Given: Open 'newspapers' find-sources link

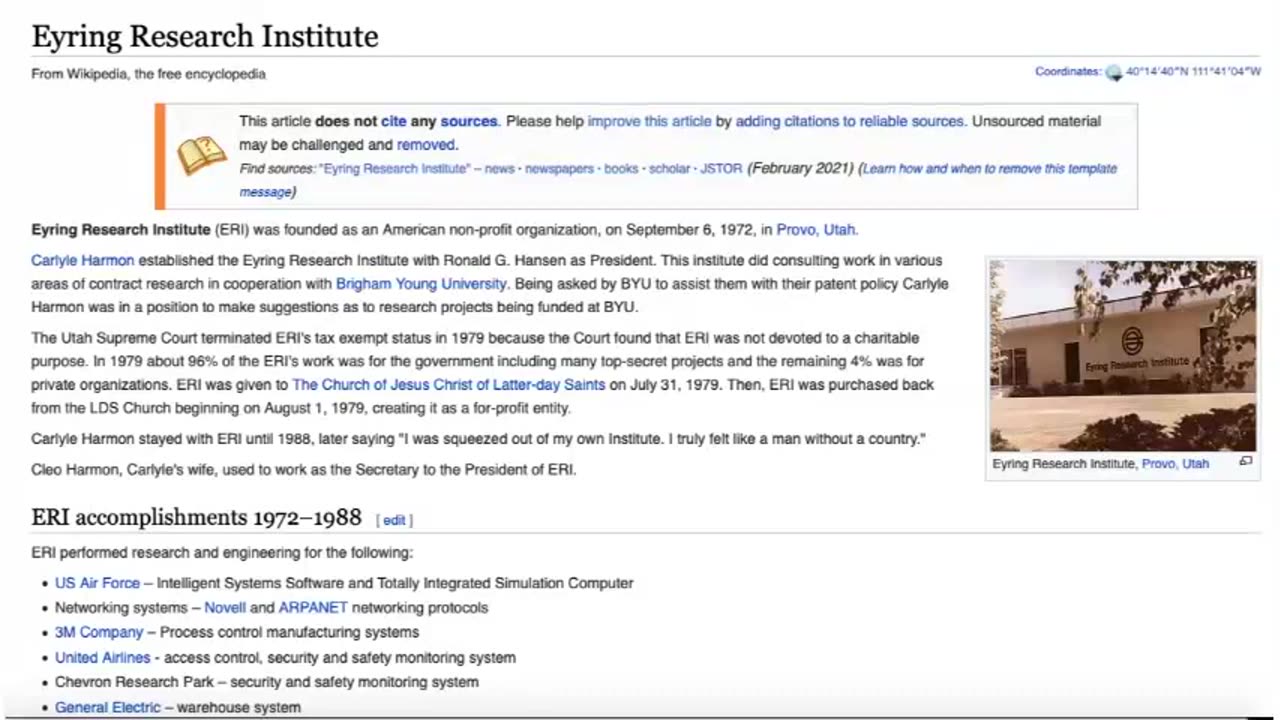Looking at the screenshot, I should (559, 169).
